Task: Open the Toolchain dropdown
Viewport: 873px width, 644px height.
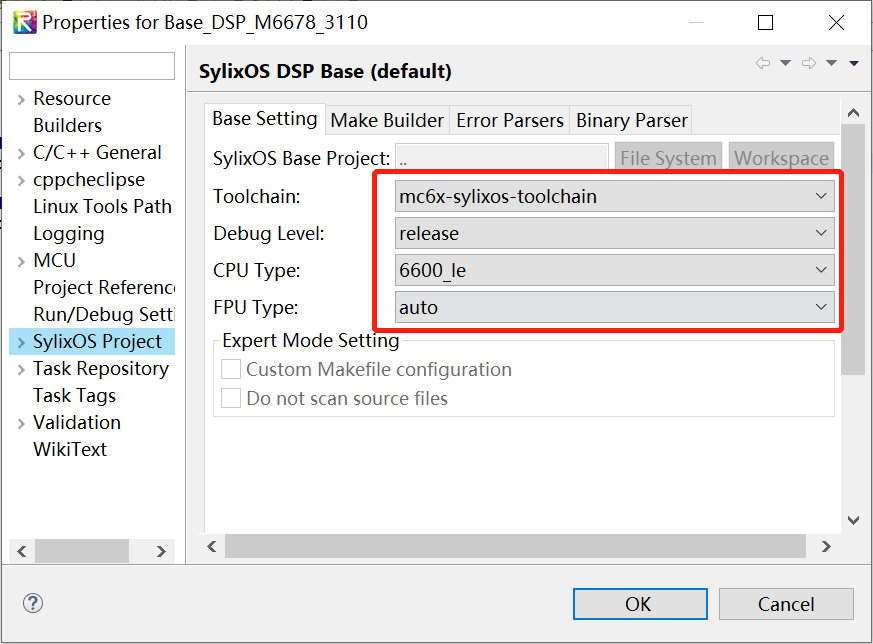Action: pyautogui.click(x=615, y=196)
